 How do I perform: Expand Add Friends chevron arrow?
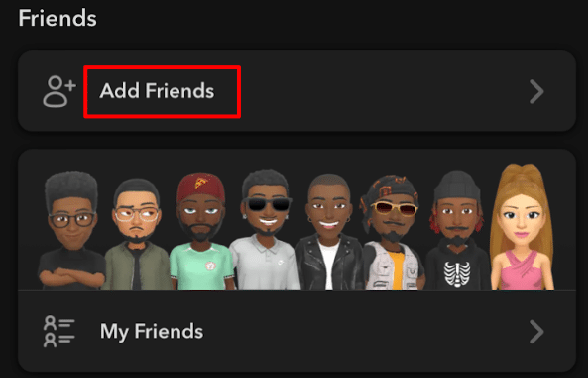pos(537,91)
